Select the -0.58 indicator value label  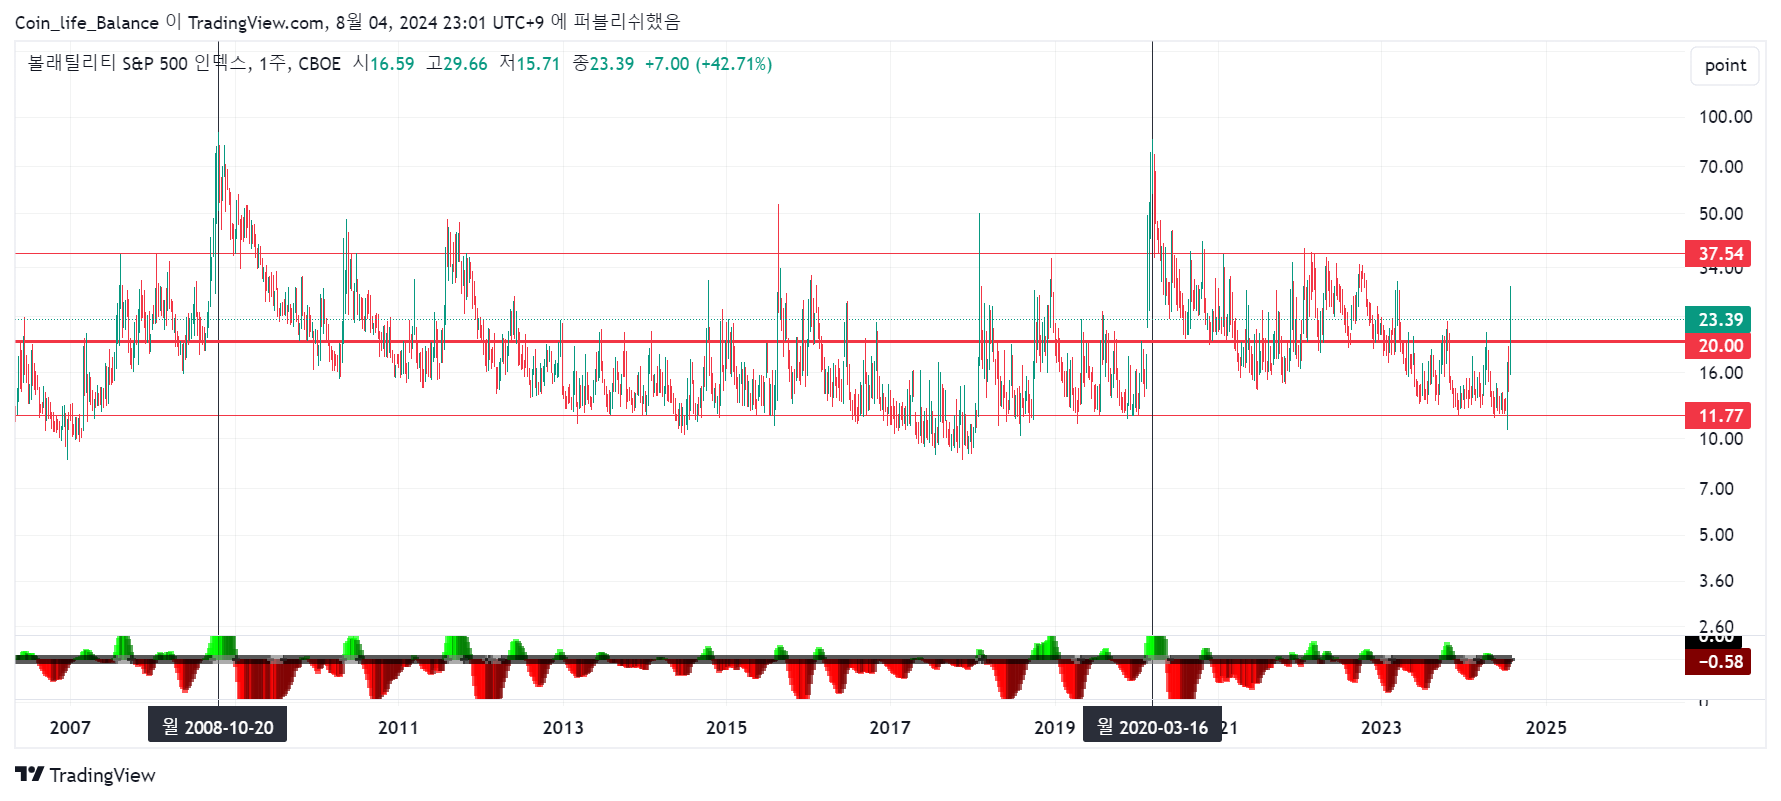(x=1718, y=662)
